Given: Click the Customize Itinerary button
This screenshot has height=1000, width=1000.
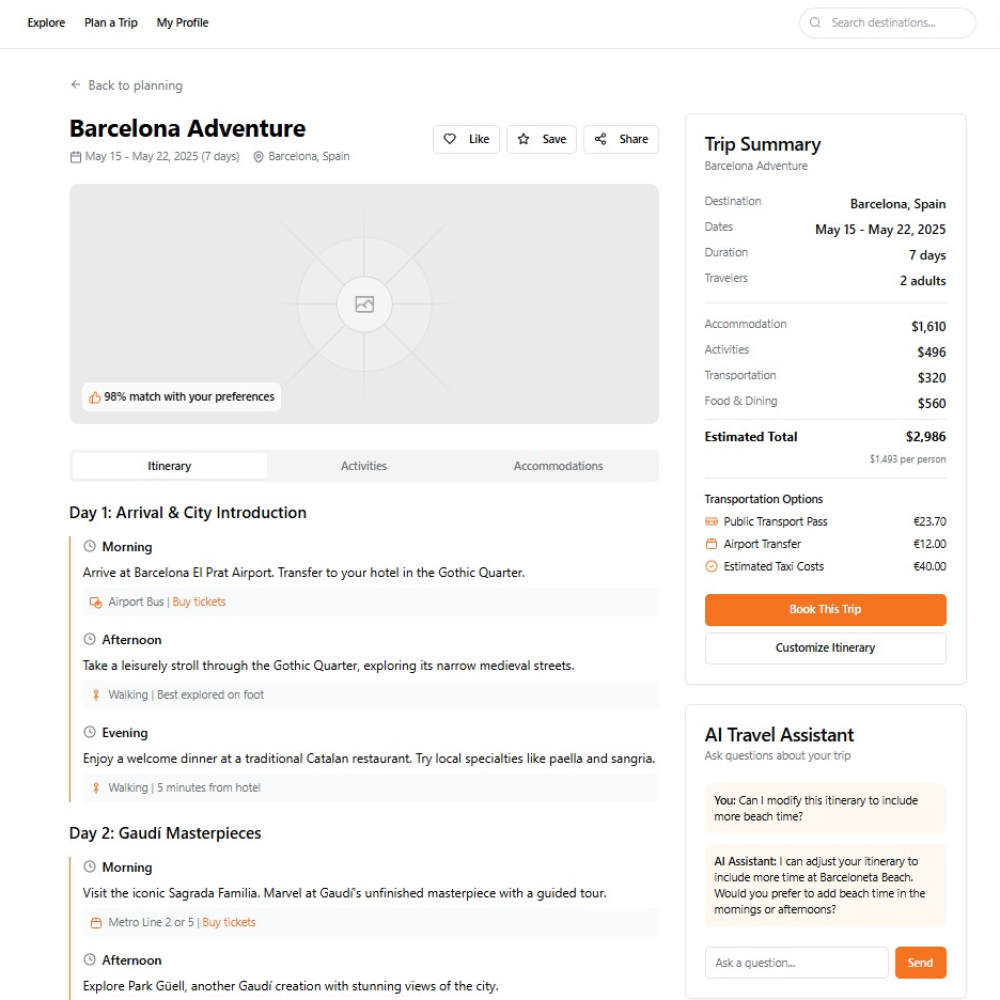Looking at the screenshot, I should coord(825,648).
